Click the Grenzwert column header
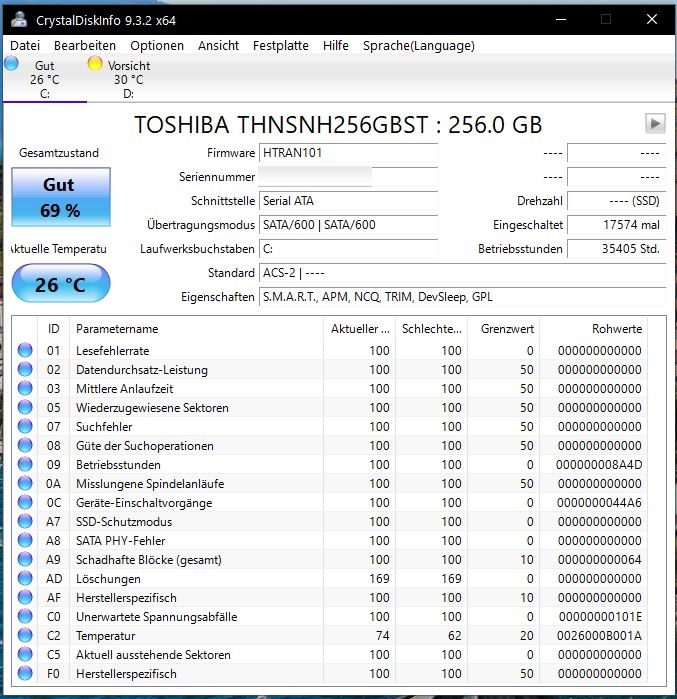The image size is (677, 699). (x=504, y=329)
